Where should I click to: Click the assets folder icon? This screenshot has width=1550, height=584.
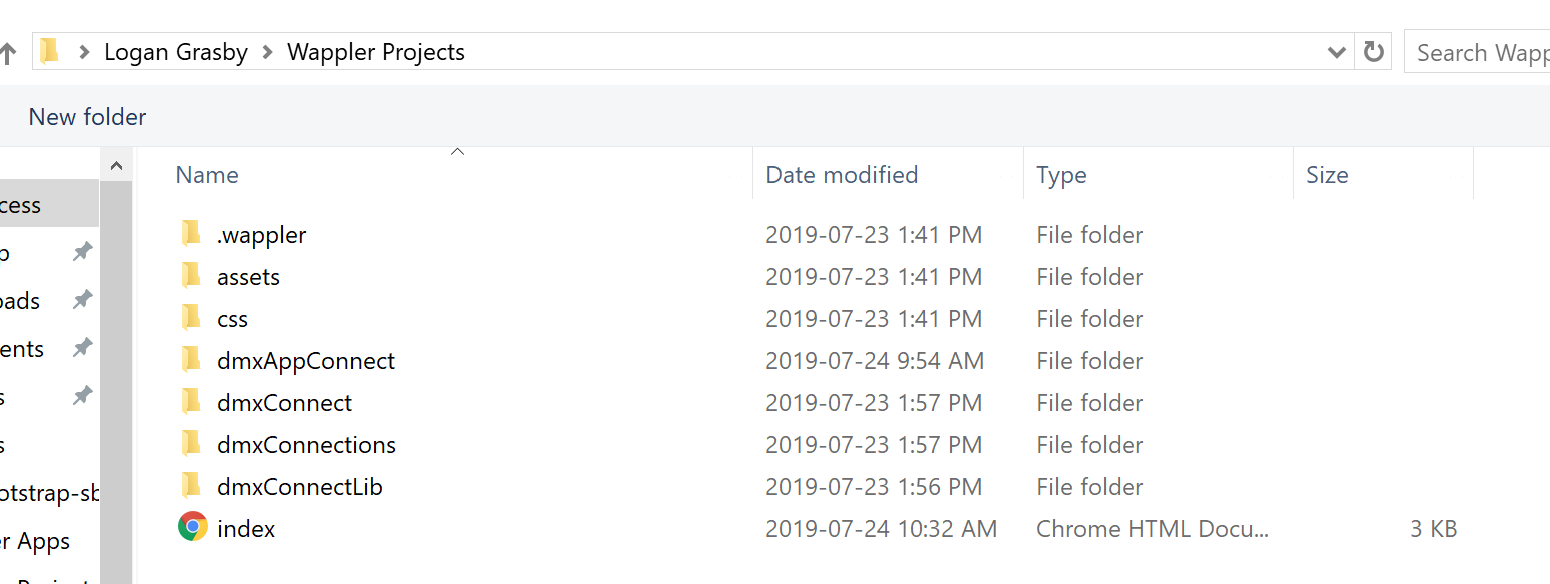pyautogui.click(x=191, y=276)
